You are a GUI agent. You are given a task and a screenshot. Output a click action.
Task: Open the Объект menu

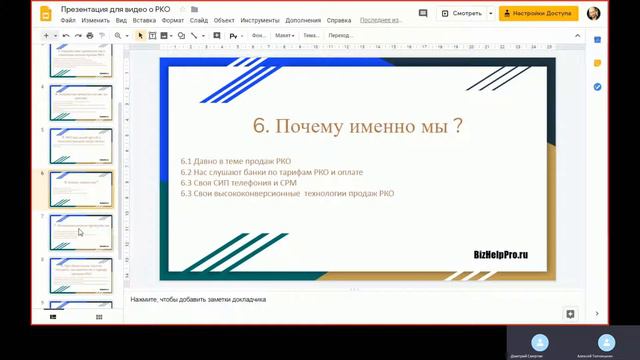[x=224, y=20]
